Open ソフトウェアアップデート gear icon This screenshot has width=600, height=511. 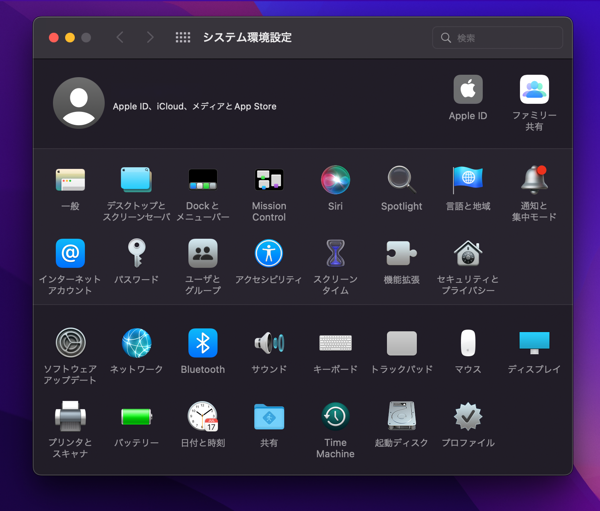coord(70,343)
